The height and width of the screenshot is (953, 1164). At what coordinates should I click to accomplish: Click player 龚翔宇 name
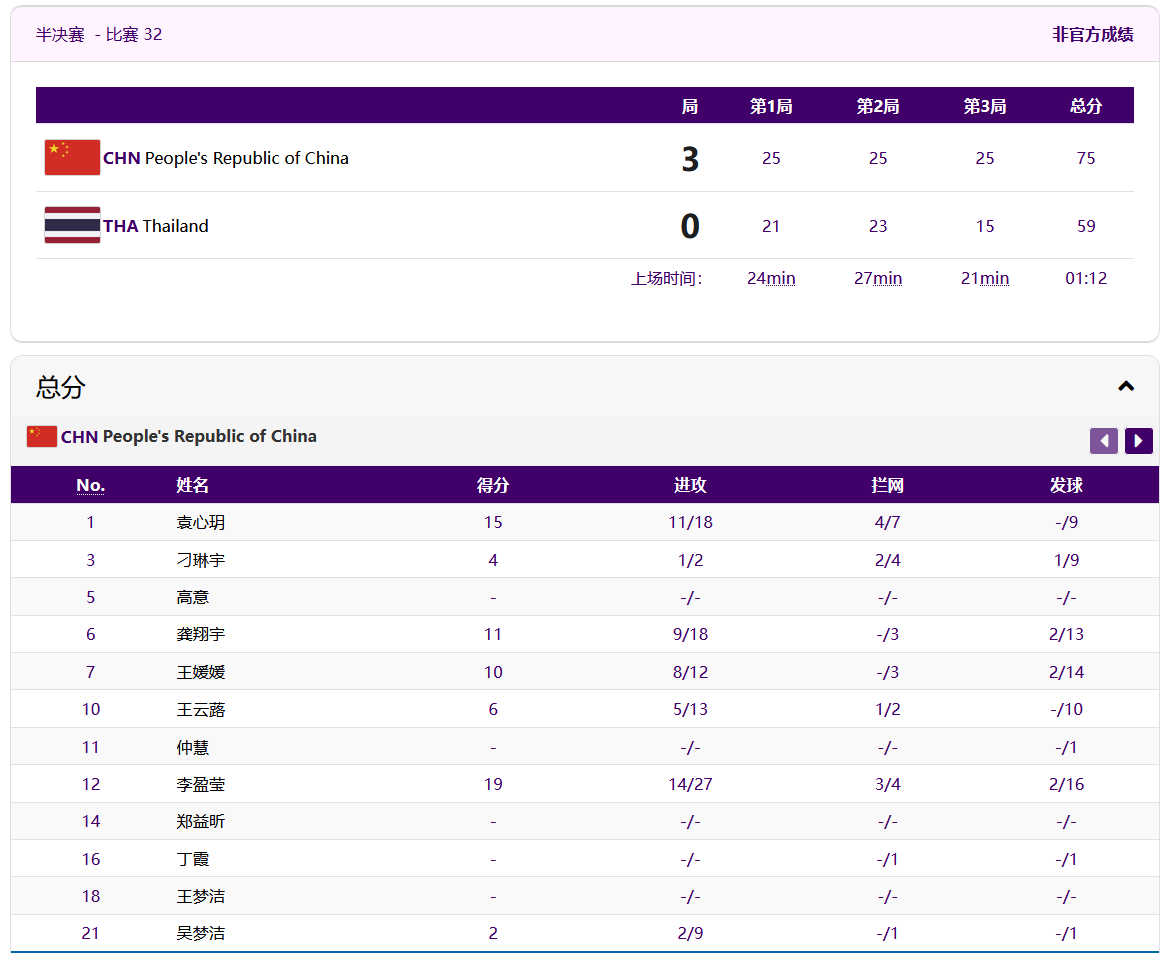click(x=201, y=634)
